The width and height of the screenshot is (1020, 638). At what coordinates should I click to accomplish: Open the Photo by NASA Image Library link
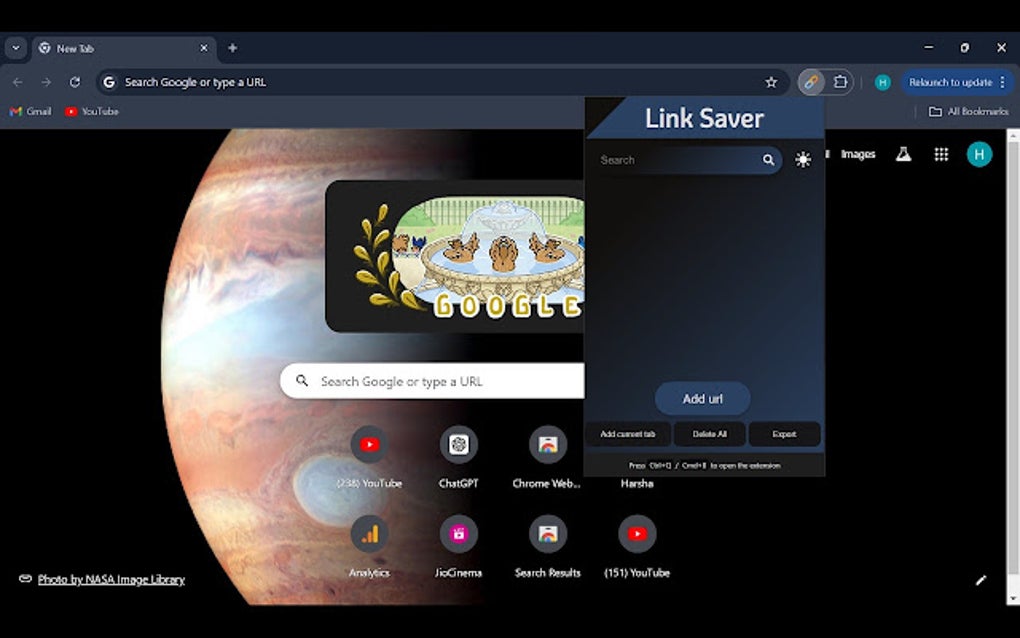point(110,579)
